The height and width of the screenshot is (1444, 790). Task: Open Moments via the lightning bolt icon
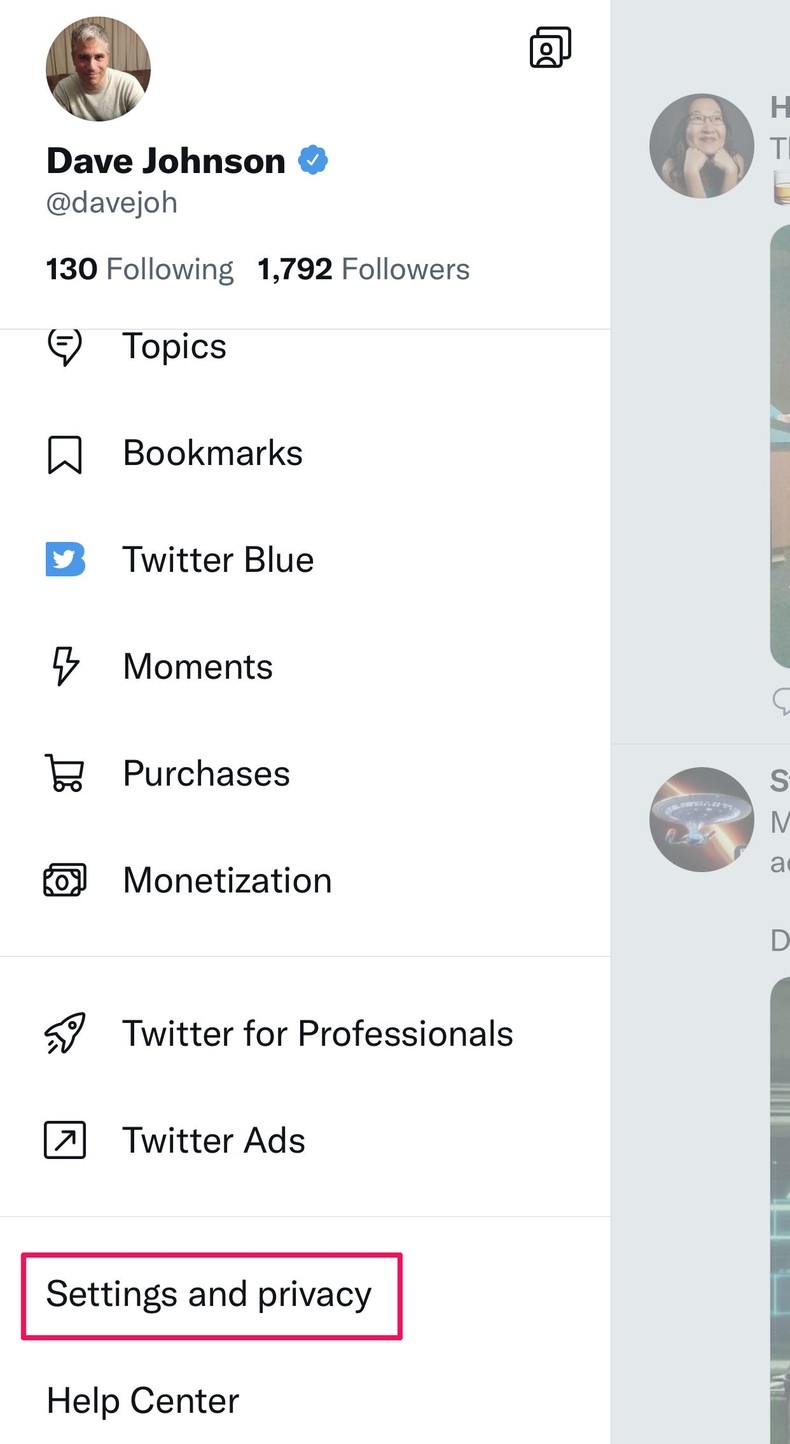coord(64,667)
